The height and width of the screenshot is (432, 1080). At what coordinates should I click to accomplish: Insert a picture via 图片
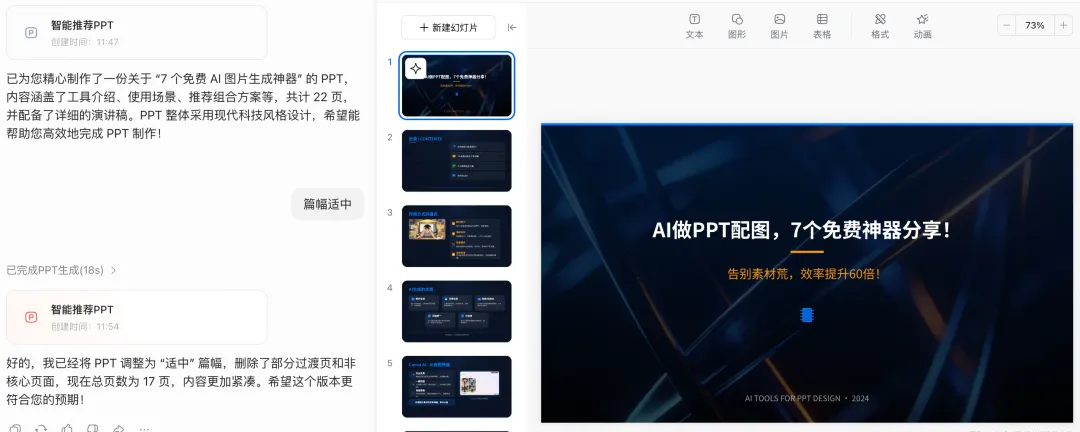click(x=779, y=26)
